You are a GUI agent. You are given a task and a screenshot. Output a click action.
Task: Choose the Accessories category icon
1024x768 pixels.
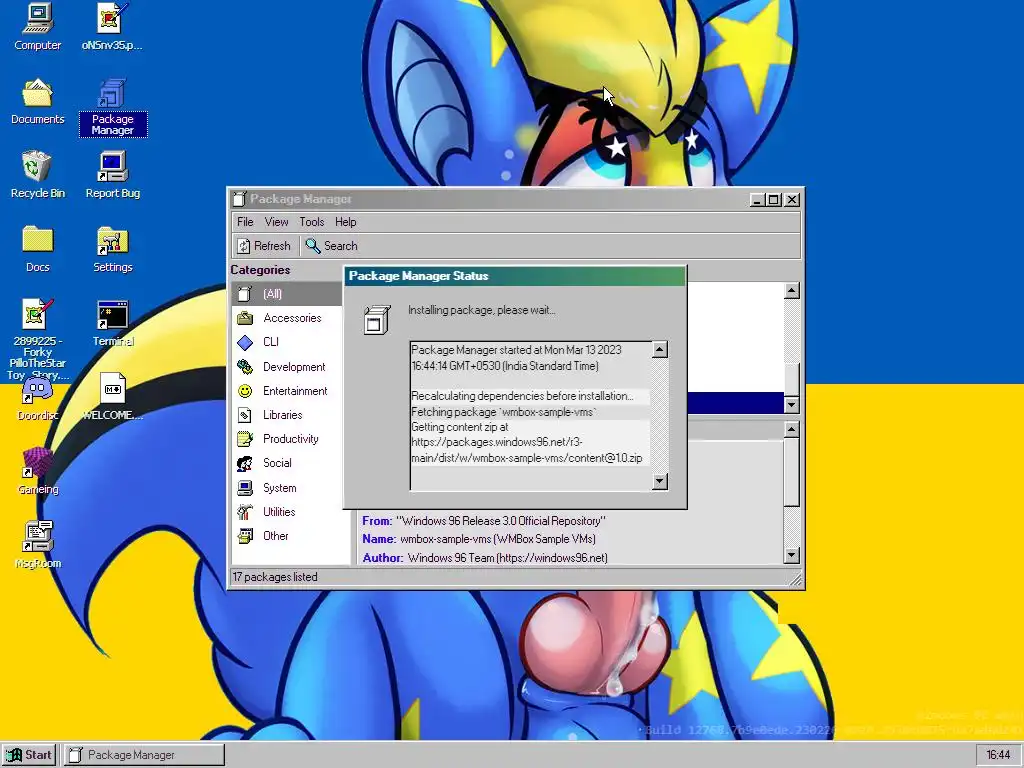(245, 318)
